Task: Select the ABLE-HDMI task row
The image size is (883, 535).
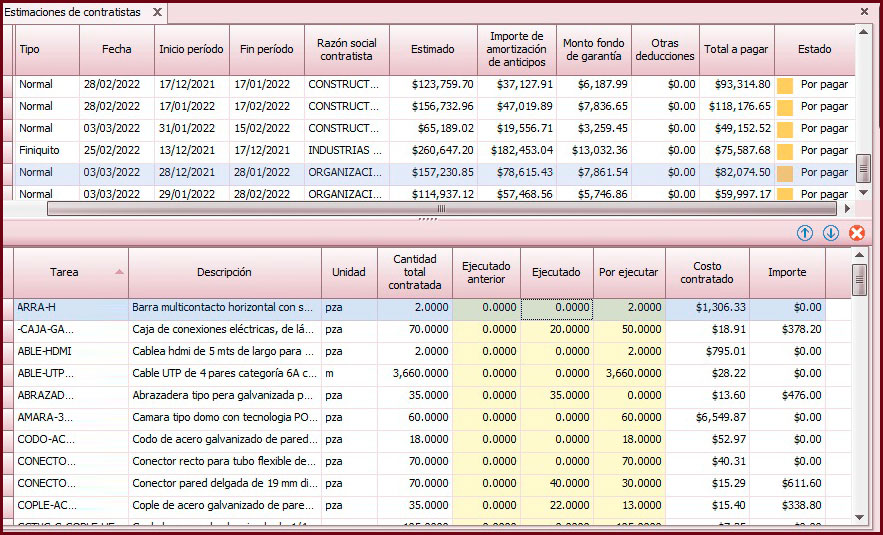Action: pyautogui.click(x=420, y=352)
